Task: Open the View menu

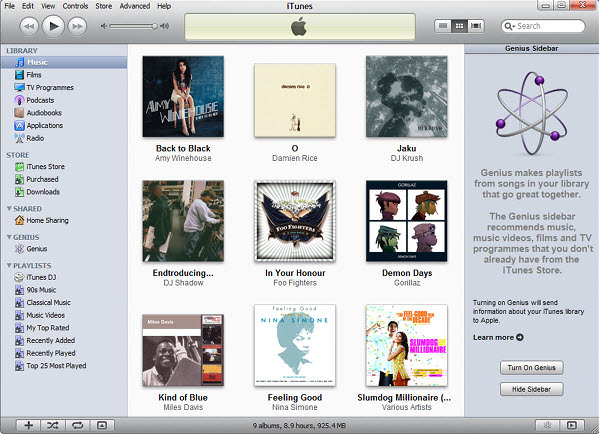Action: [48, 6]
